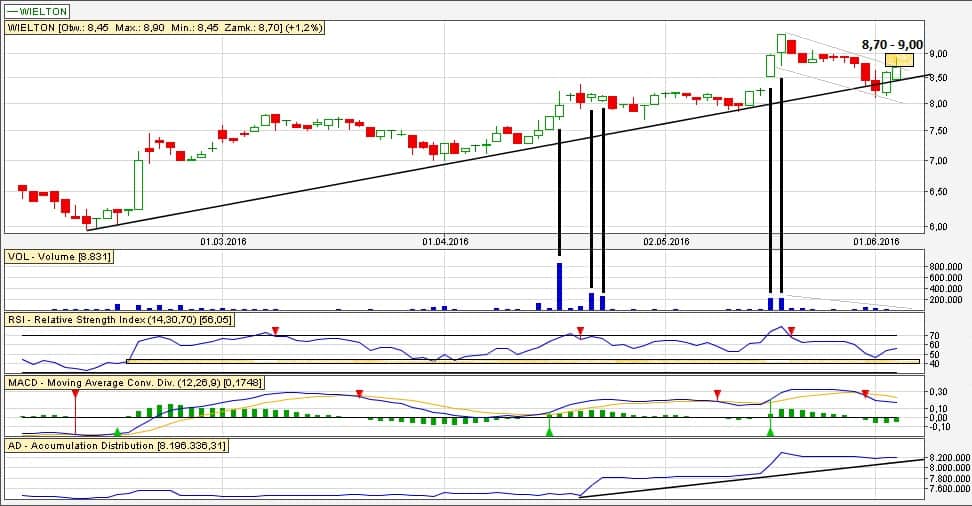Click the leftmost green triangle in MACD panel
The height and width of the screenshot is (506, 972).
pos(118,431)
